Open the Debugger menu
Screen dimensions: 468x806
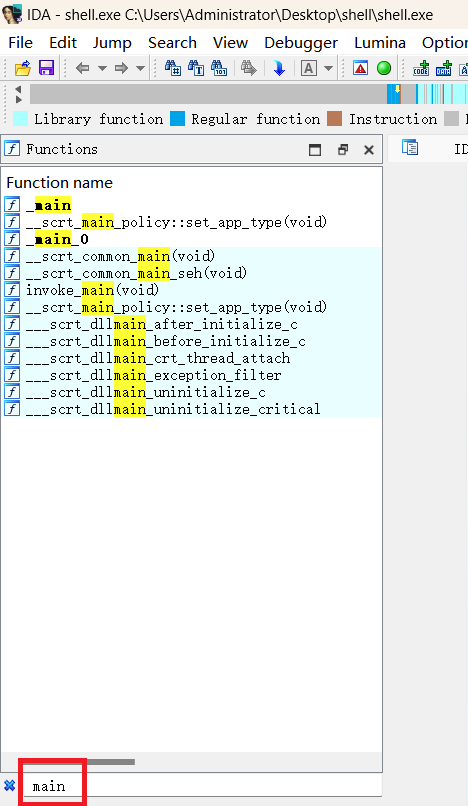pos(301,43)
